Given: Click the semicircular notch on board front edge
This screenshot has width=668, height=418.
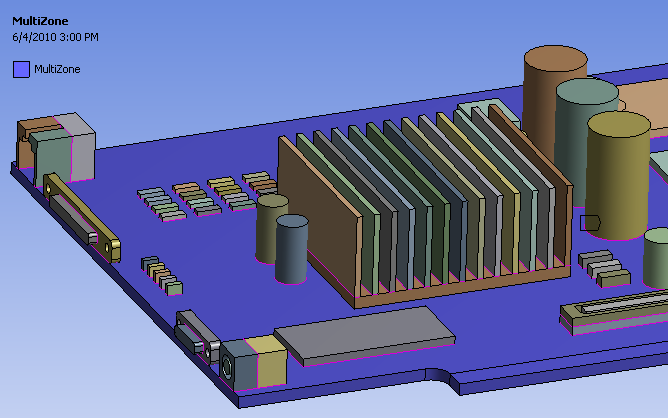Looking at the screenshot, I should pyautogui.click(x=439, y=375).
